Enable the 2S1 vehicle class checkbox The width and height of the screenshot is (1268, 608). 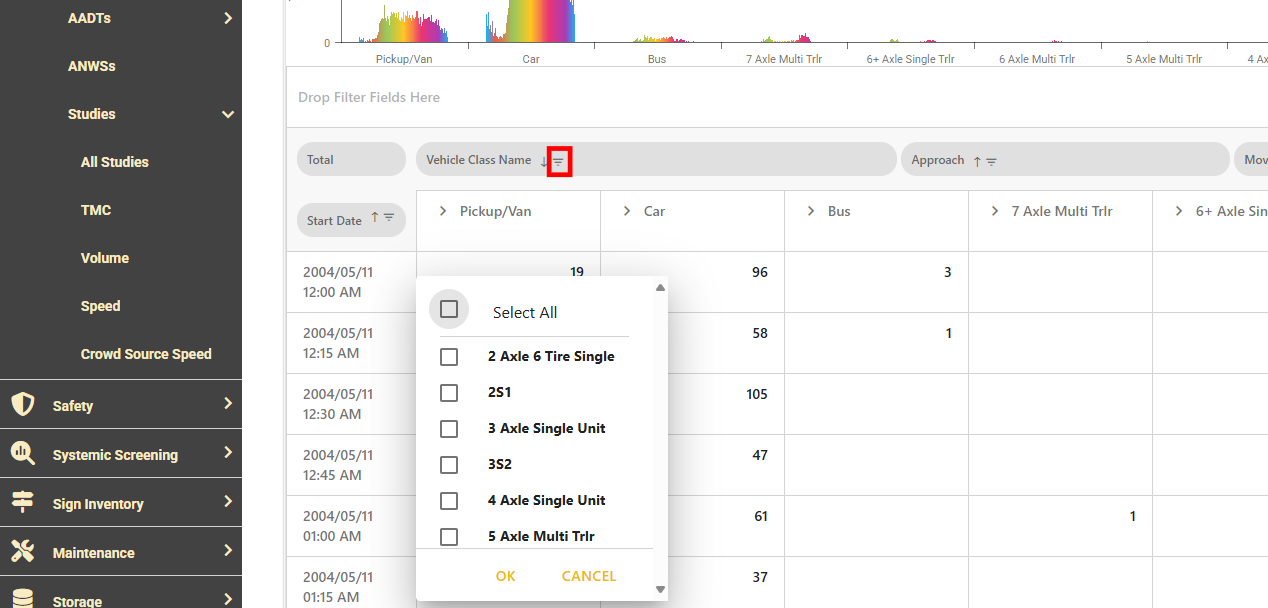pyautogui.click(x=449, y=393)
